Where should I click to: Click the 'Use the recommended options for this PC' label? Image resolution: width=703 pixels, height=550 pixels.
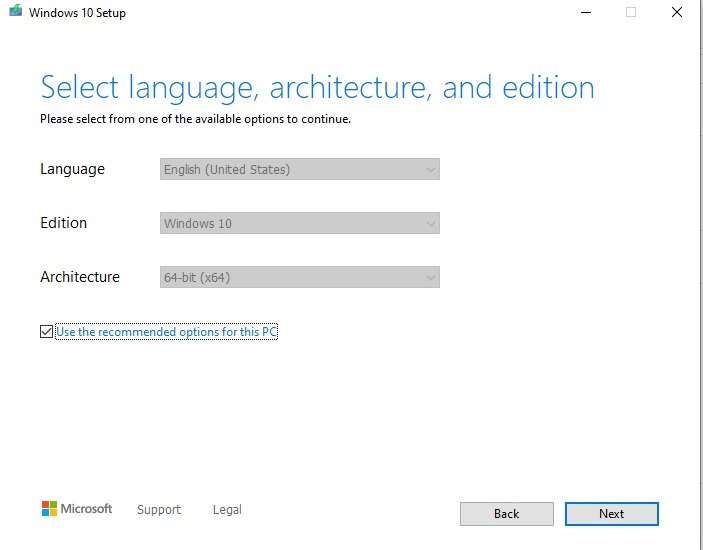click(166, 332)
